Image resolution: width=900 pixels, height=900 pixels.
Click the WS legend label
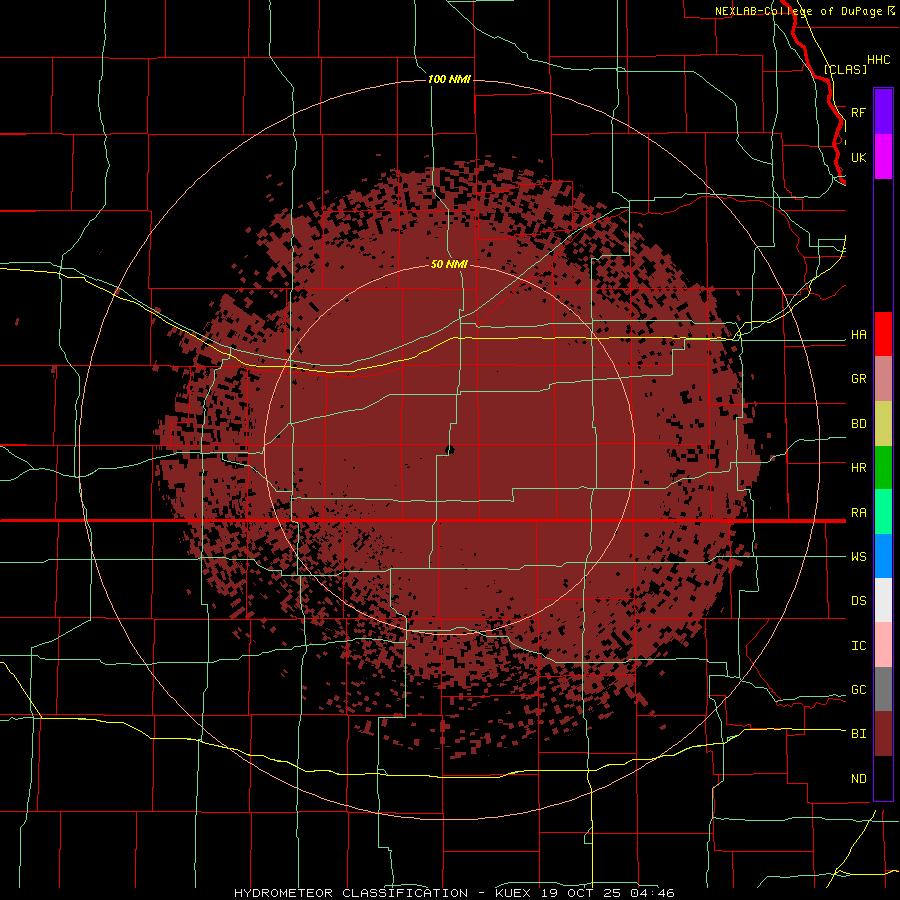tap(858, 557)
